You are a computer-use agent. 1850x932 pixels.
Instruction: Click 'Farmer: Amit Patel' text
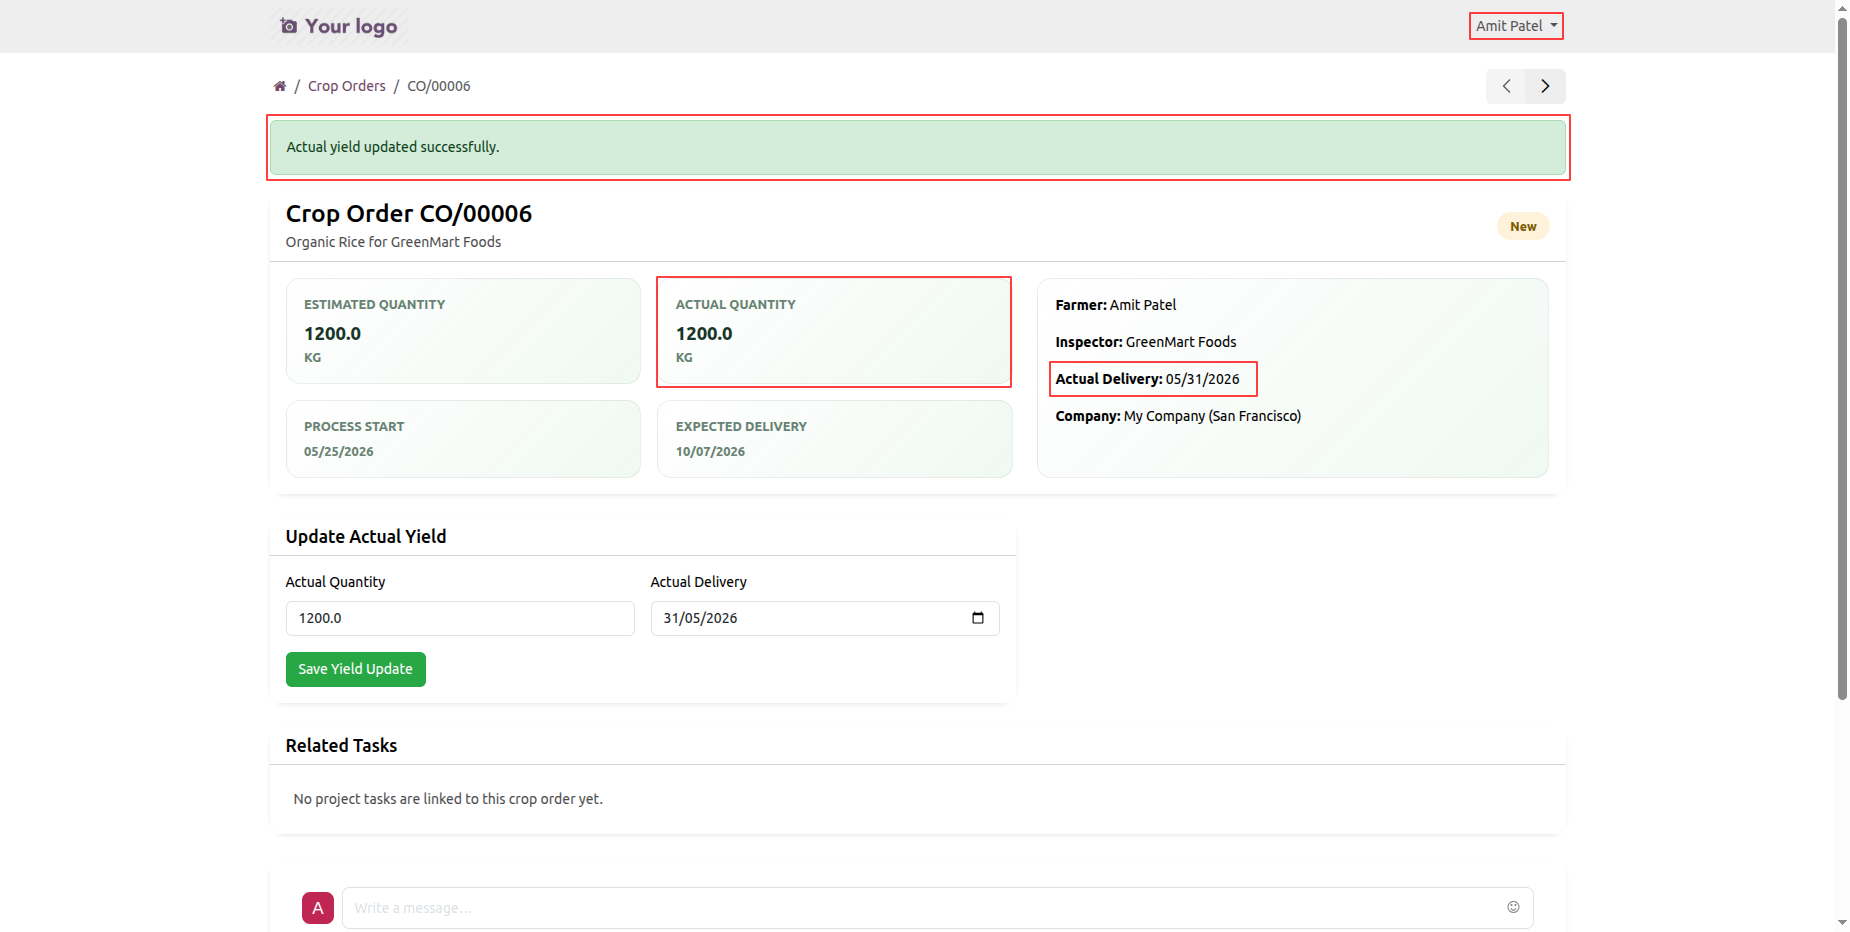tap(1116, 305)
